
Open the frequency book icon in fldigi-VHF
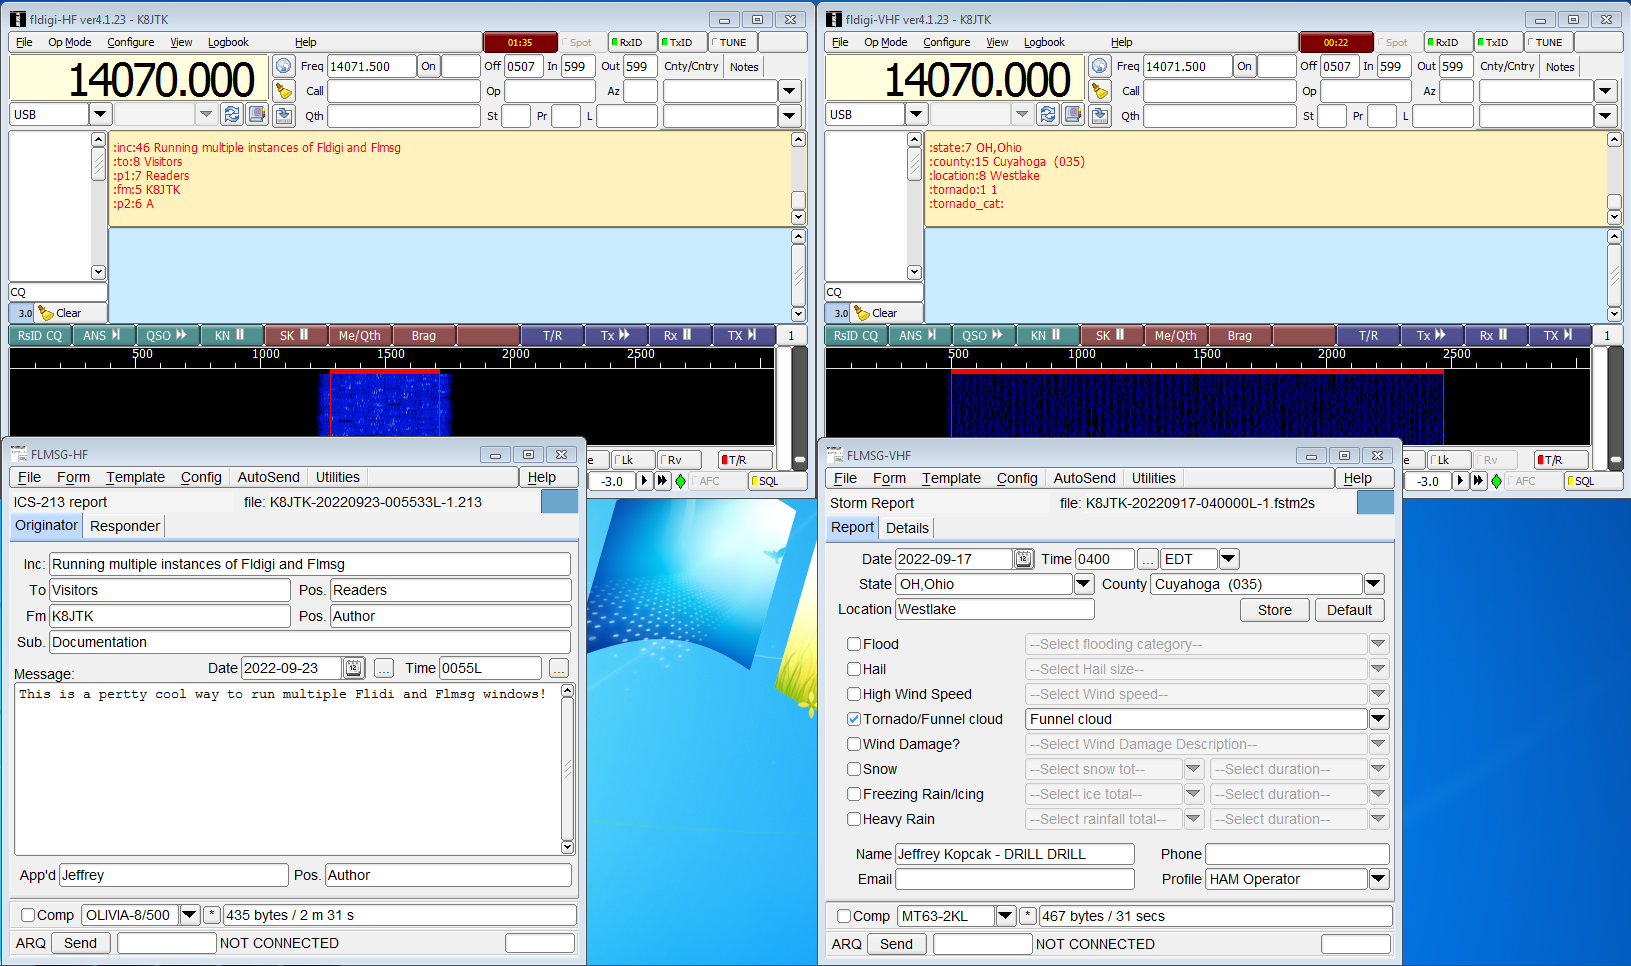pos(1073,114)
